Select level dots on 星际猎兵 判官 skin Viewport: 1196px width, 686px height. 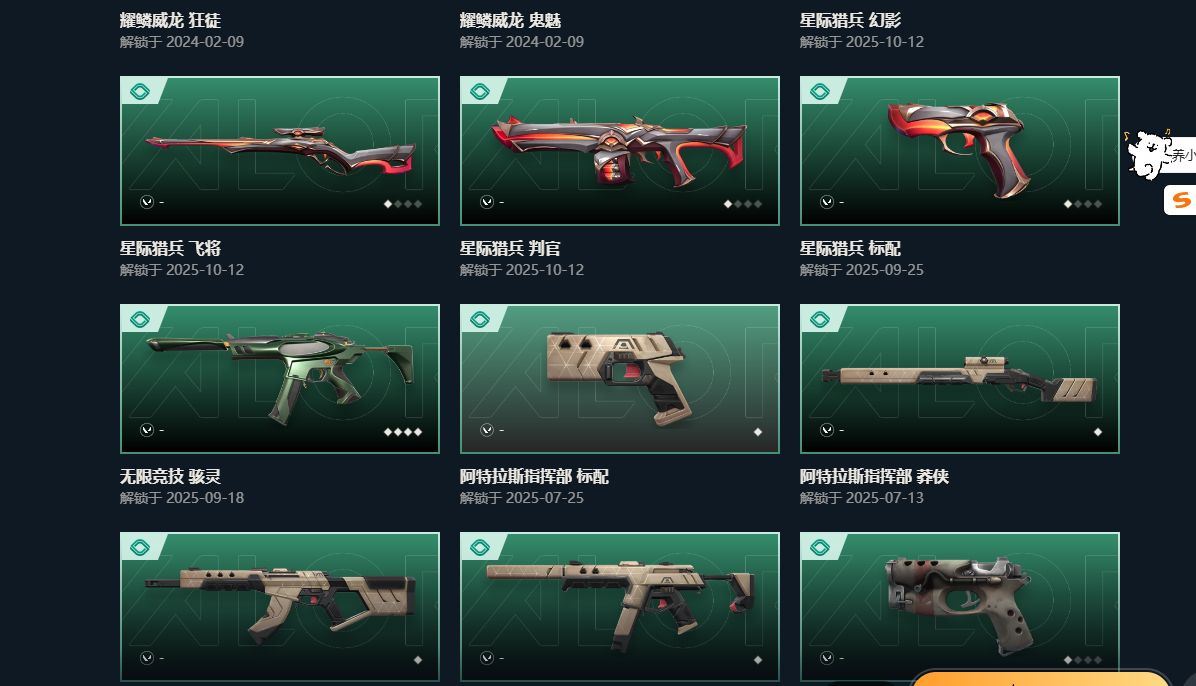click(743, 204)
